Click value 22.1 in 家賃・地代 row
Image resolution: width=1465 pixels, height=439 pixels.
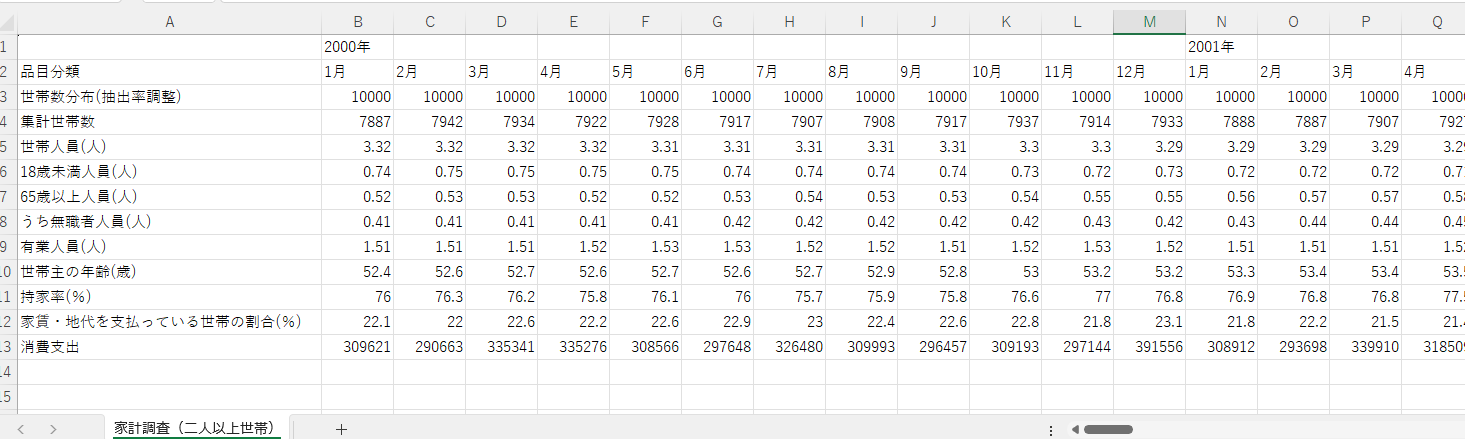tap(358, 322)
